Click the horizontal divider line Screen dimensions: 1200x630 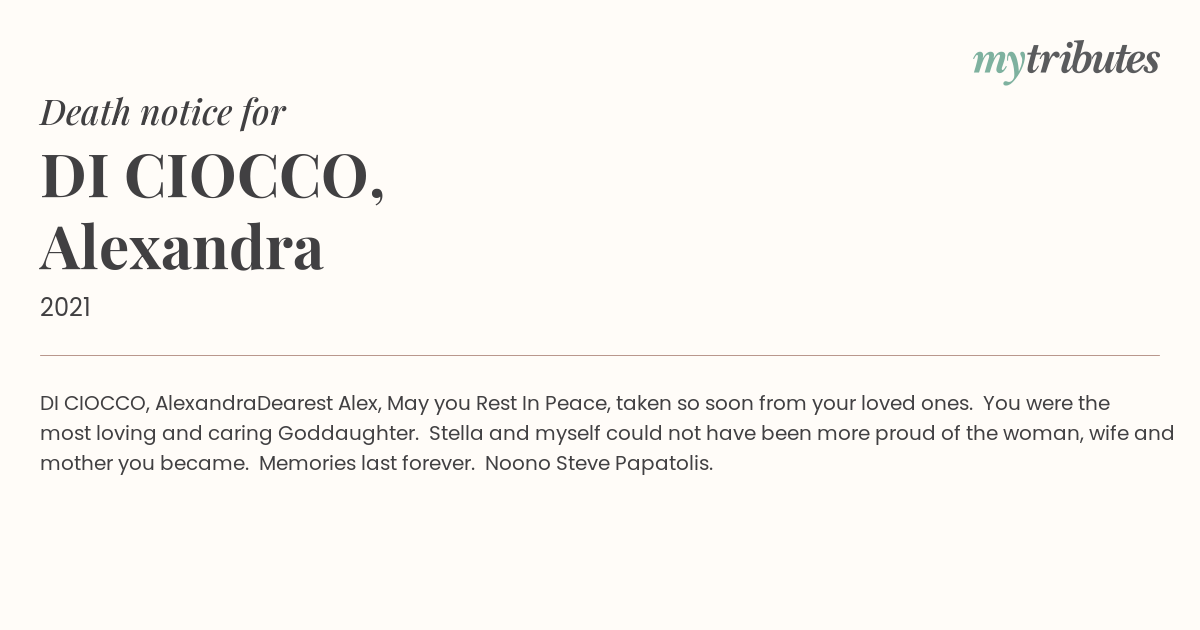click(600, 355)
